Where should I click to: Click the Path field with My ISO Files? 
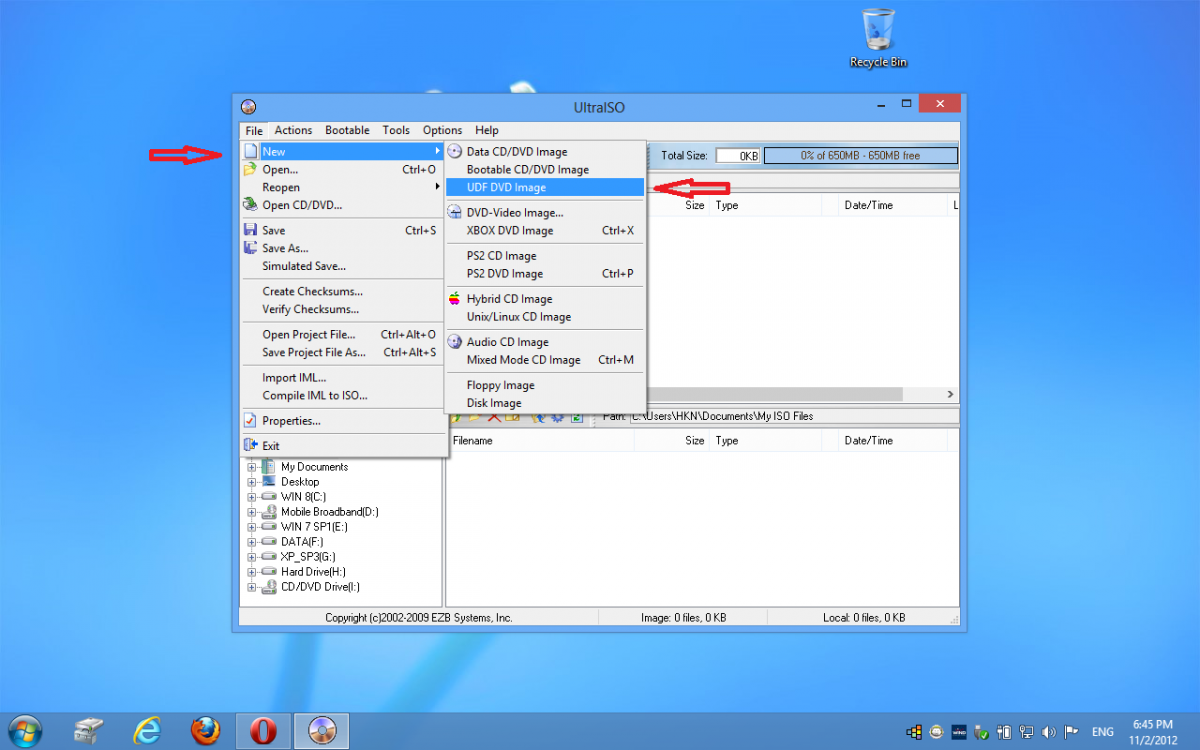793,416
